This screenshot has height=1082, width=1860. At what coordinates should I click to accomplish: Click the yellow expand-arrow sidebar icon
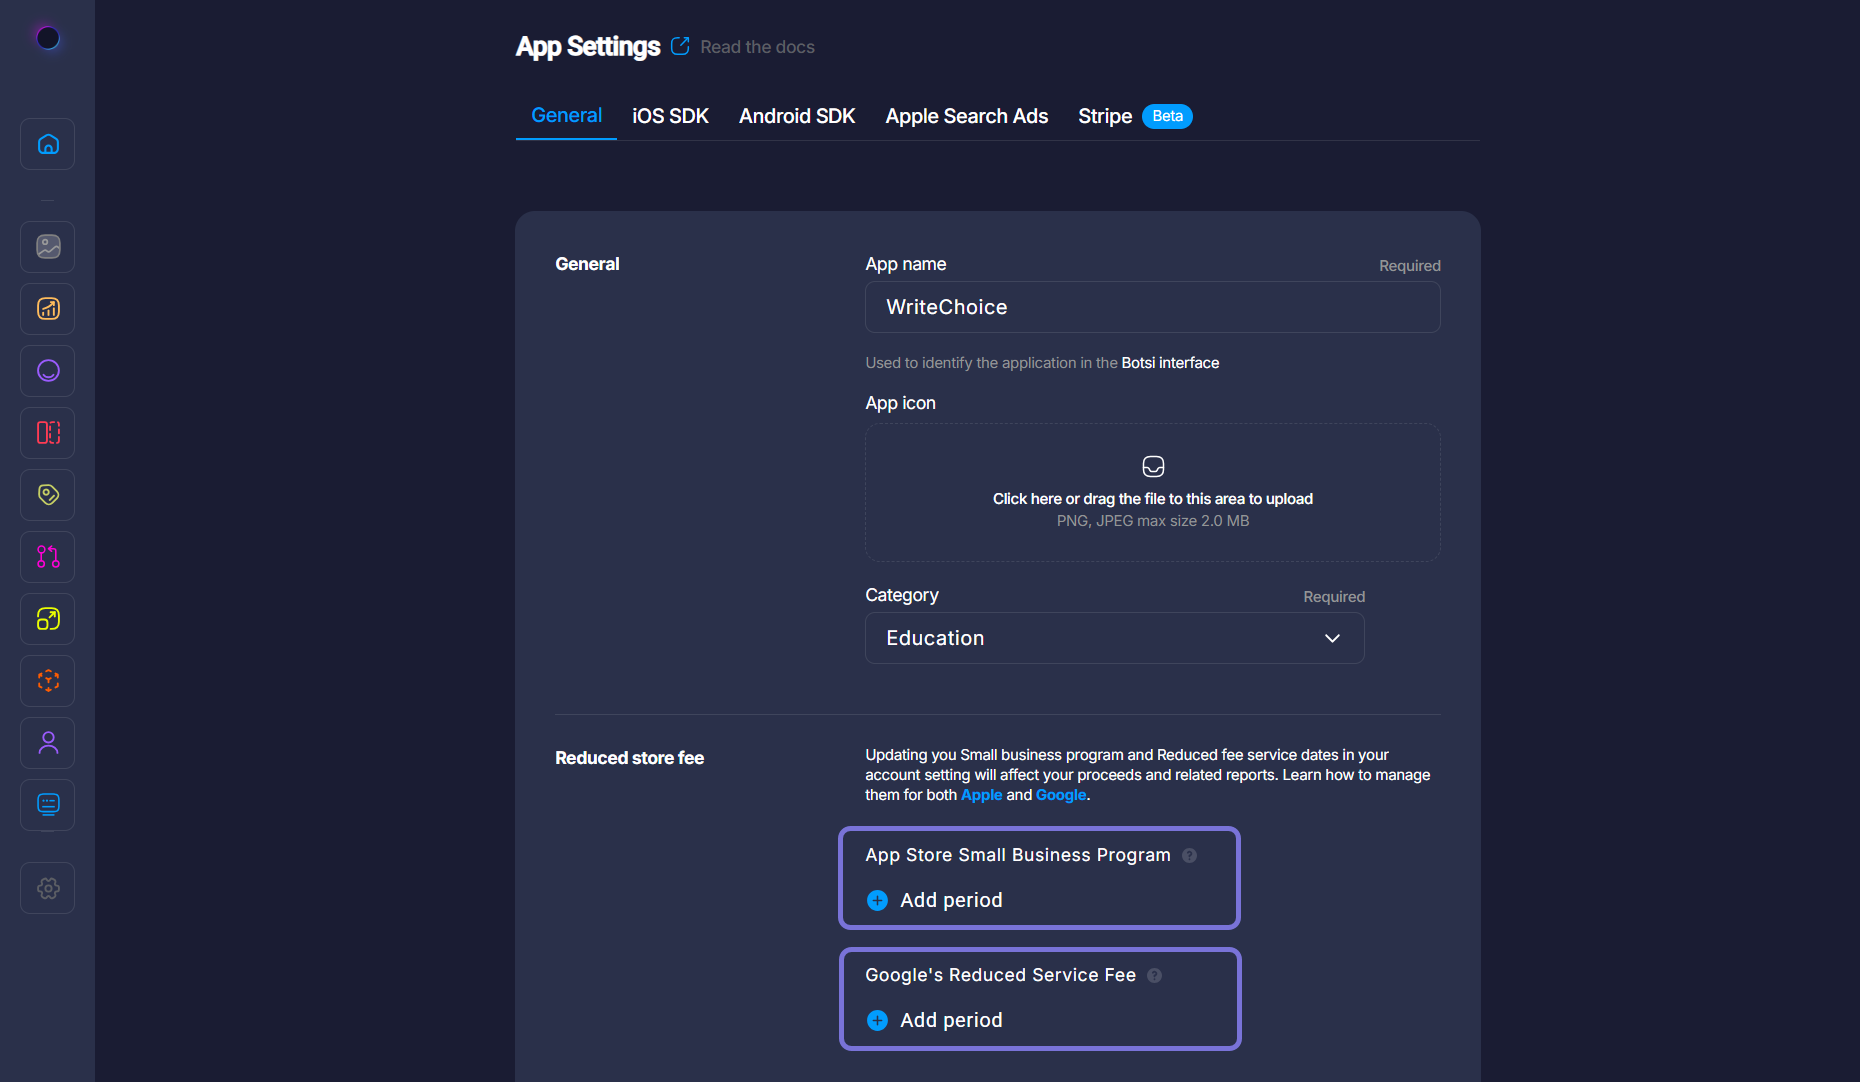pyautogui.click(x=48, y=619)
